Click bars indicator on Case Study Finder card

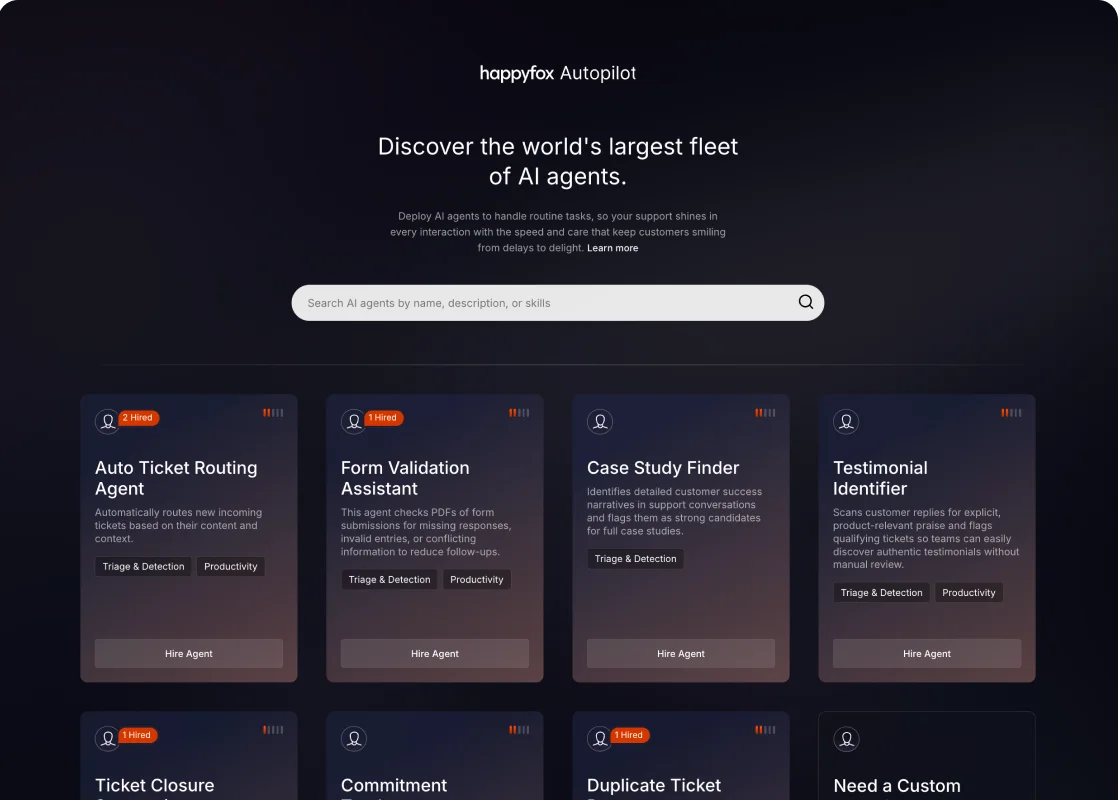pyautogui.click(x=765, y=413)
